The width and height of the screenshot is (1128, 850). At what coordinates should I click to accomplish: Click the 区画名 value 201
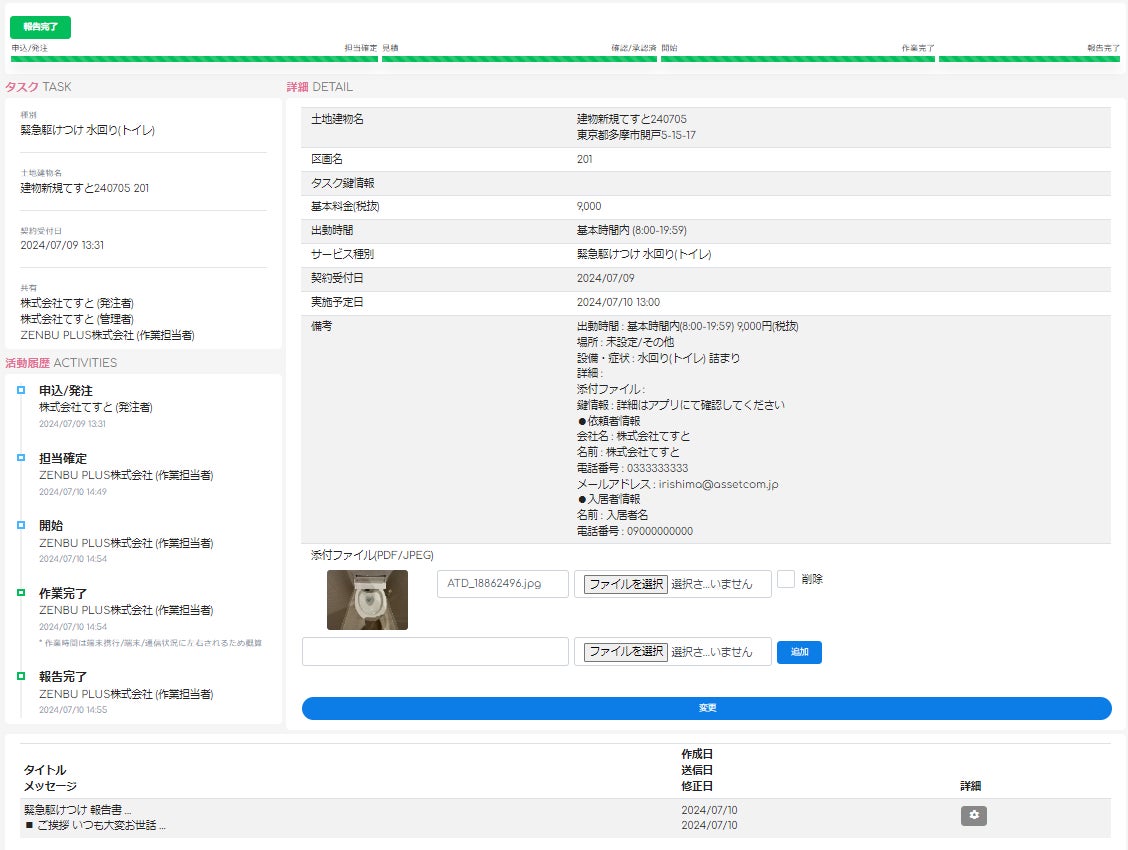584,159
